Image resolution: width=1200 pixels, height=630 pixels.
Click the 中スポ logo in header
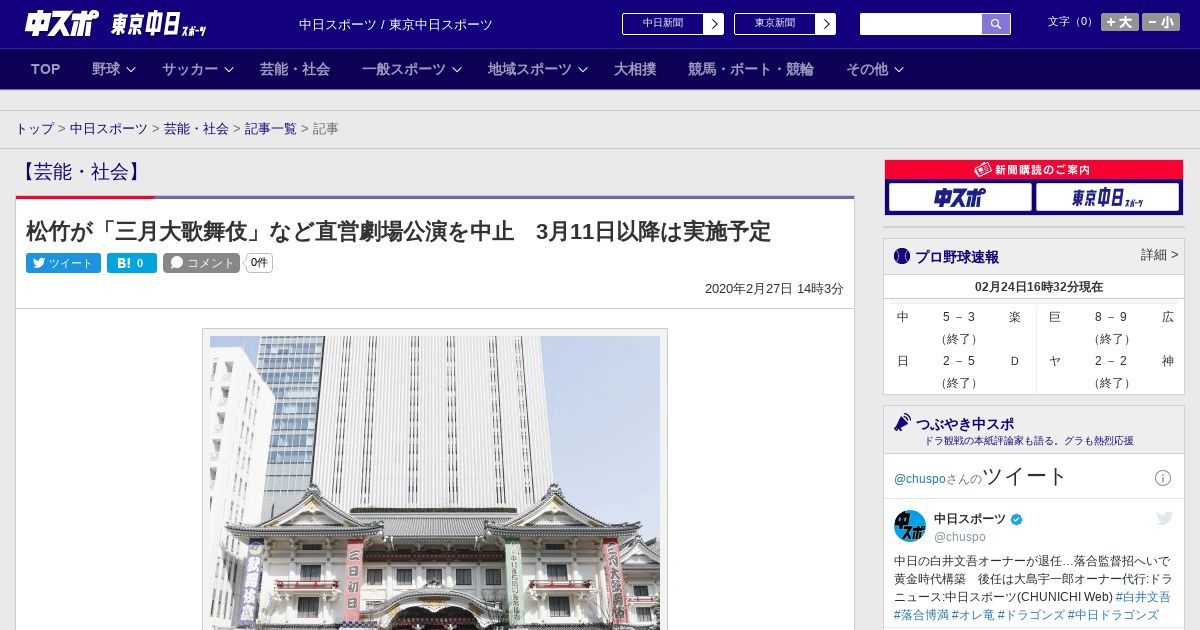coord(61,23)
